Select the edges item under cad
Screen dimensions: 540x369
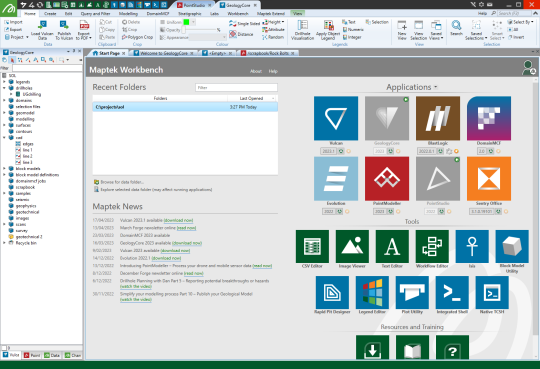click(x=28, y=144)
